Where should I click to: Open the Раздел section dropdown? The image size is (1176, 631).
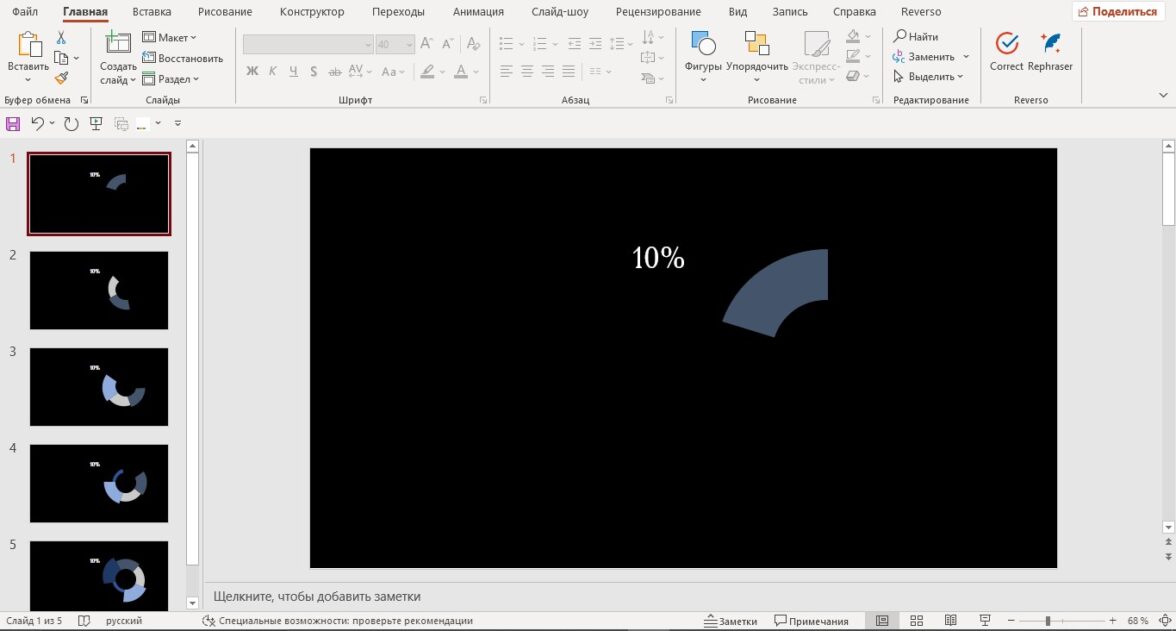coord(171,79)
